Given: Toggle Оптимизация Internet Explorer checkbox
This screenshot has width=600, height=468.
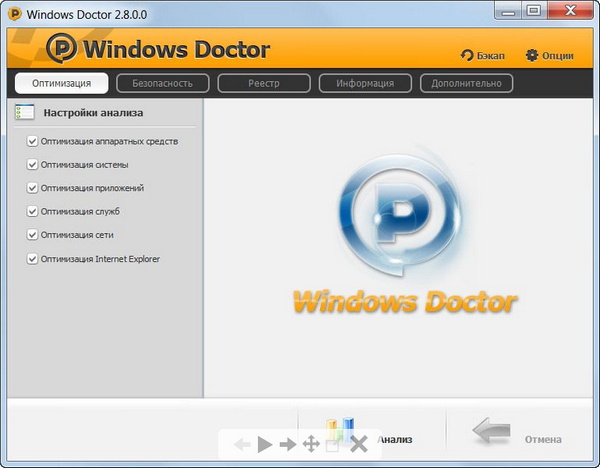Looking at the screenshot, I should tap(33, 259).
